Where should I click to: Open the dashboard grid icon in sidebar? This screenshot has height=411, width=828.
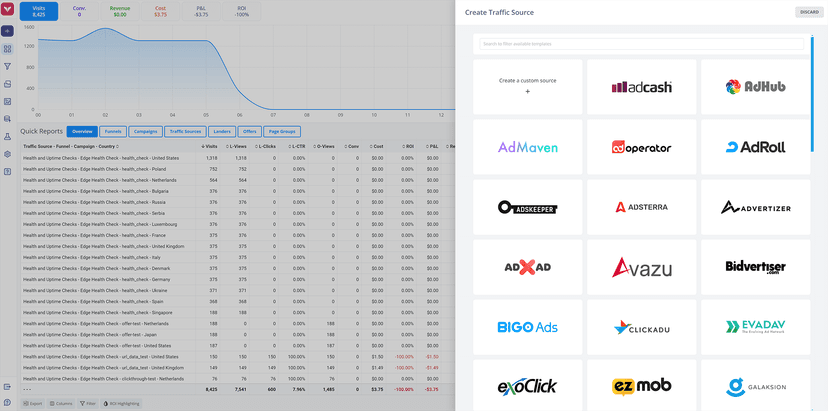point(7,49)
